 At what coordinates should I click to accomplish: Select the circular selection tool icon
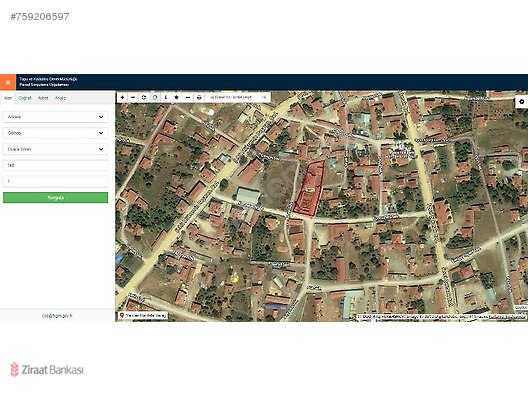pos(155,97)
